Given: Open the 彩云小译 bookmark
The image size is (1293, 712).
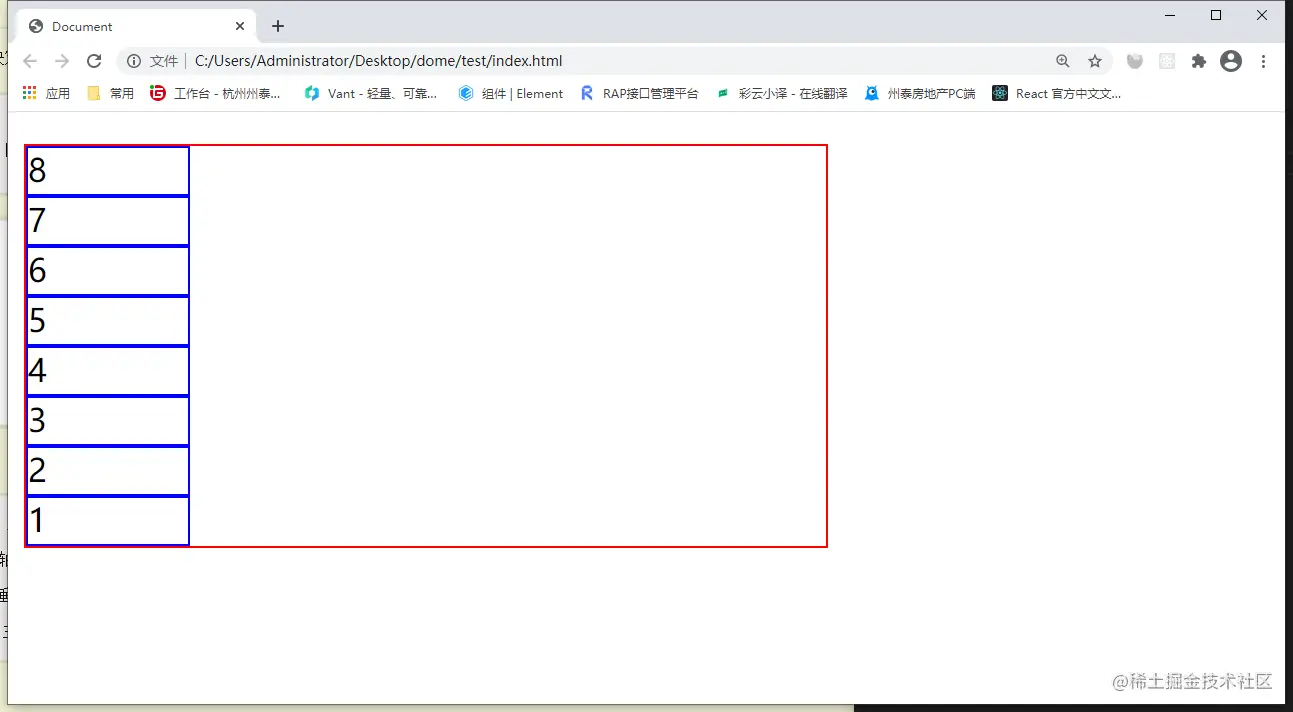Looking at the screenshot, I should (x=781, y=93).
